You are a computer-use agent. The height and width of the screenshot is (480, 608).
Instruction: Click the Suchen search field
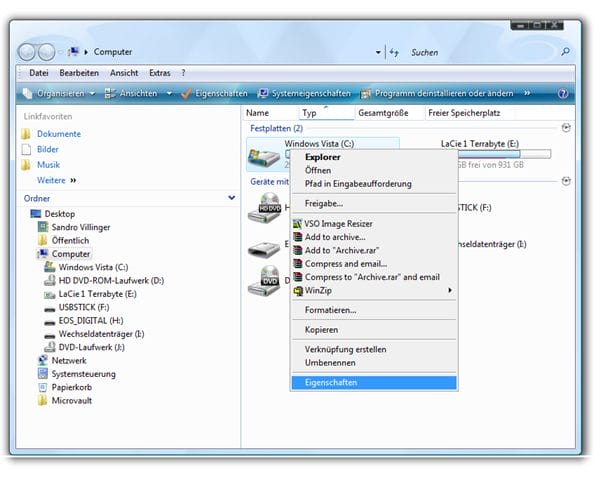(x=480, y=52)
